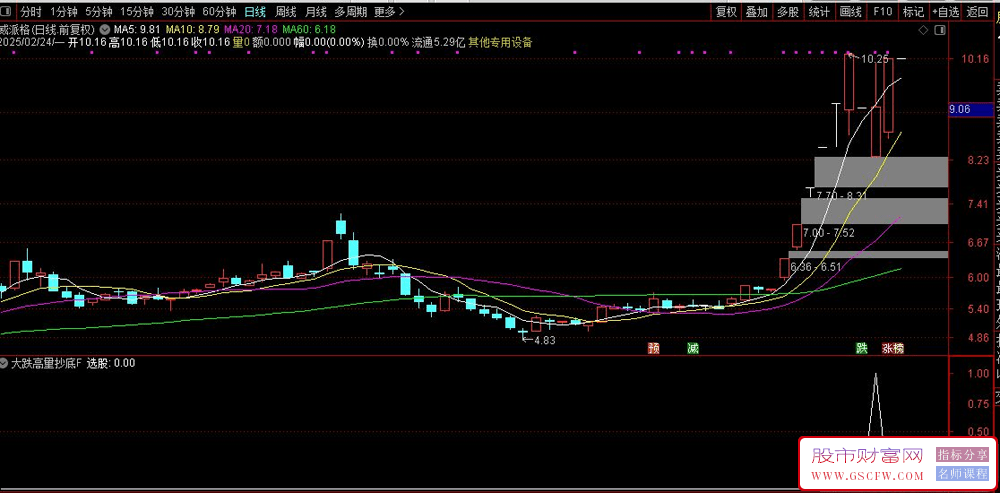1000x493 pixels.
Task: Click the green 减 event marker
Action: coord(692,349)
